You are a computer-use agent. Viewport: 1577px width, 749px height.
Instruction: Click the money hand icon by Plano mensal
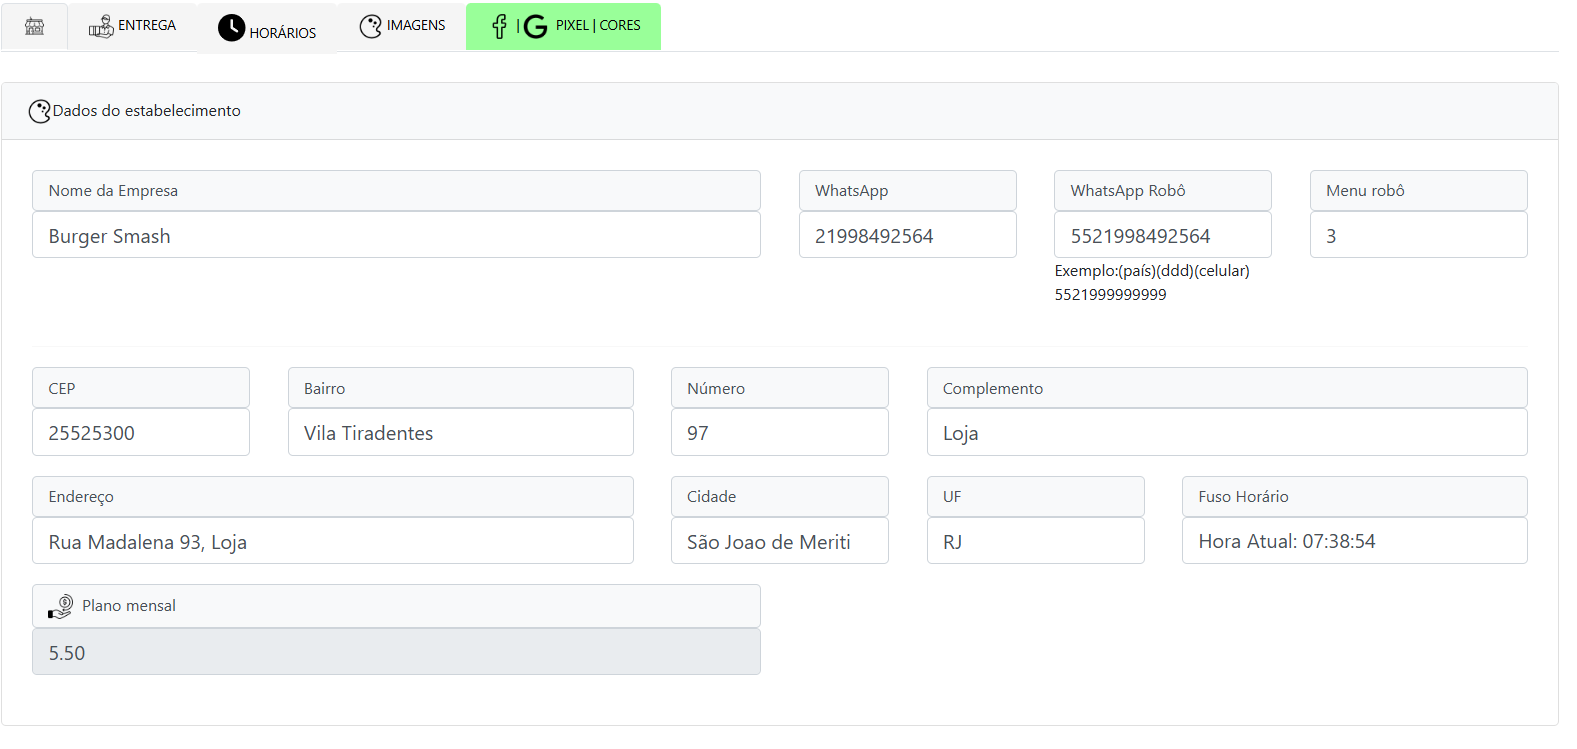61,606
